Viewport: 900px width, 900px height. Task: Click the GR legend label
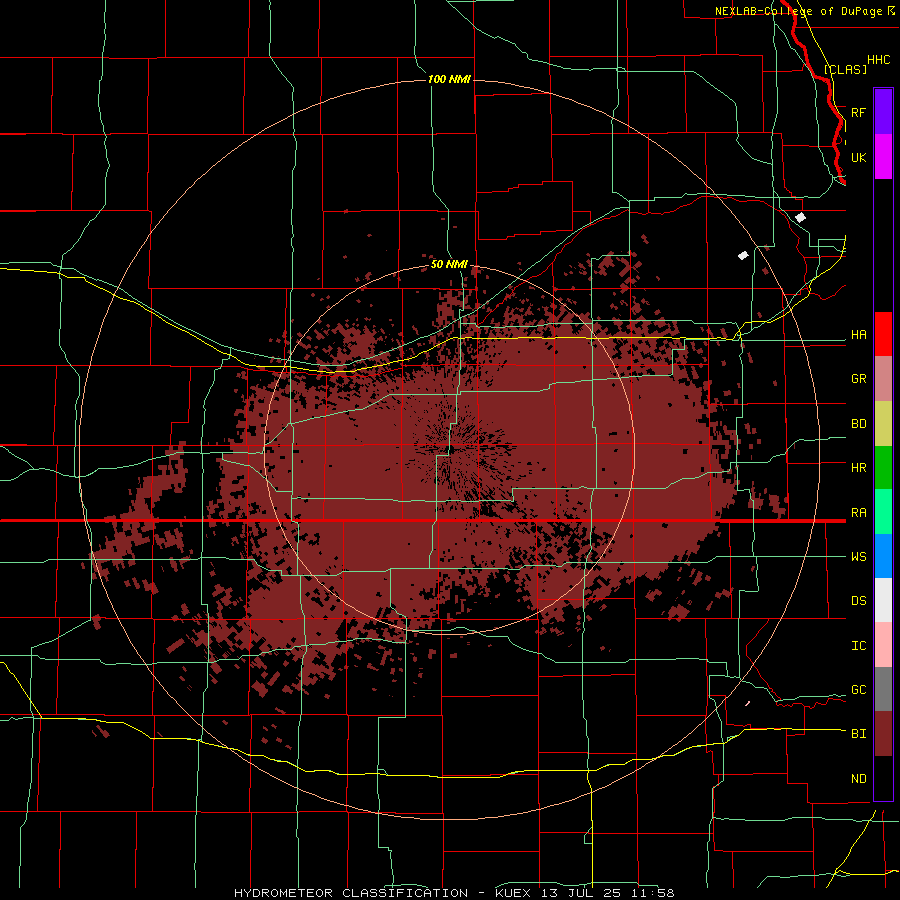[858, 379]
